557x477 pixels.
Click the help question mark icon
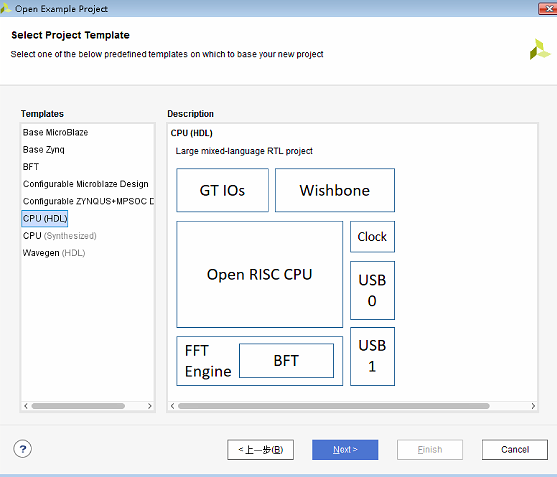coord(22,449)
